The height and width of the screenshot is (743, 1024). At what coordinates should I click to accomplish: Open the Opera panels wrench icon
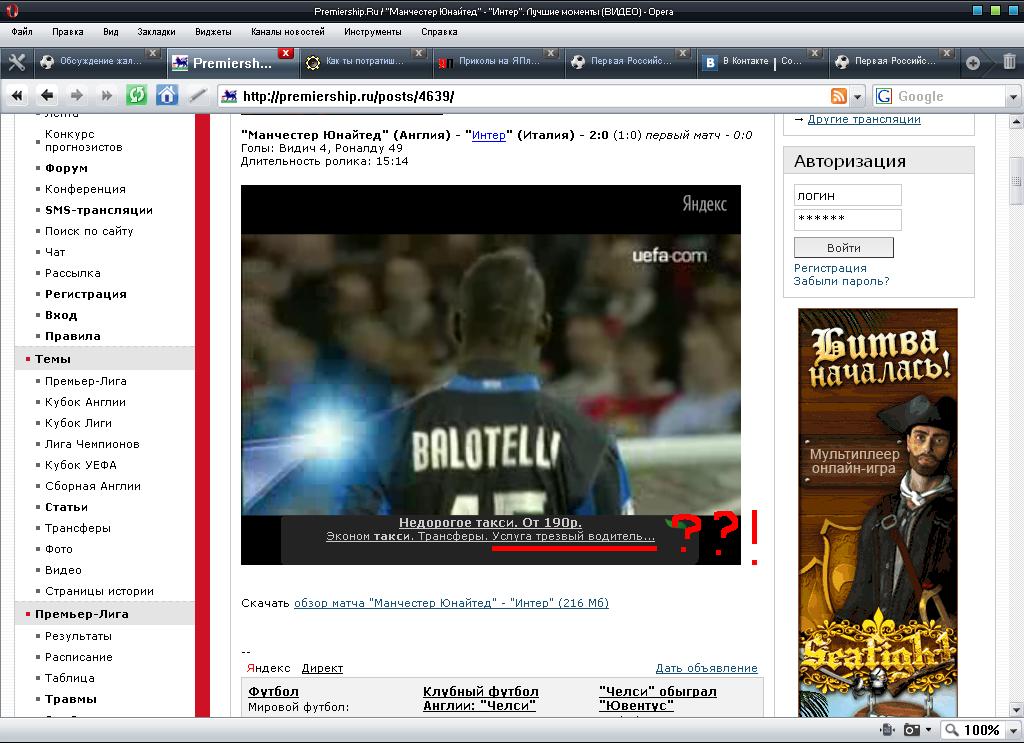[x=17, y=62]
